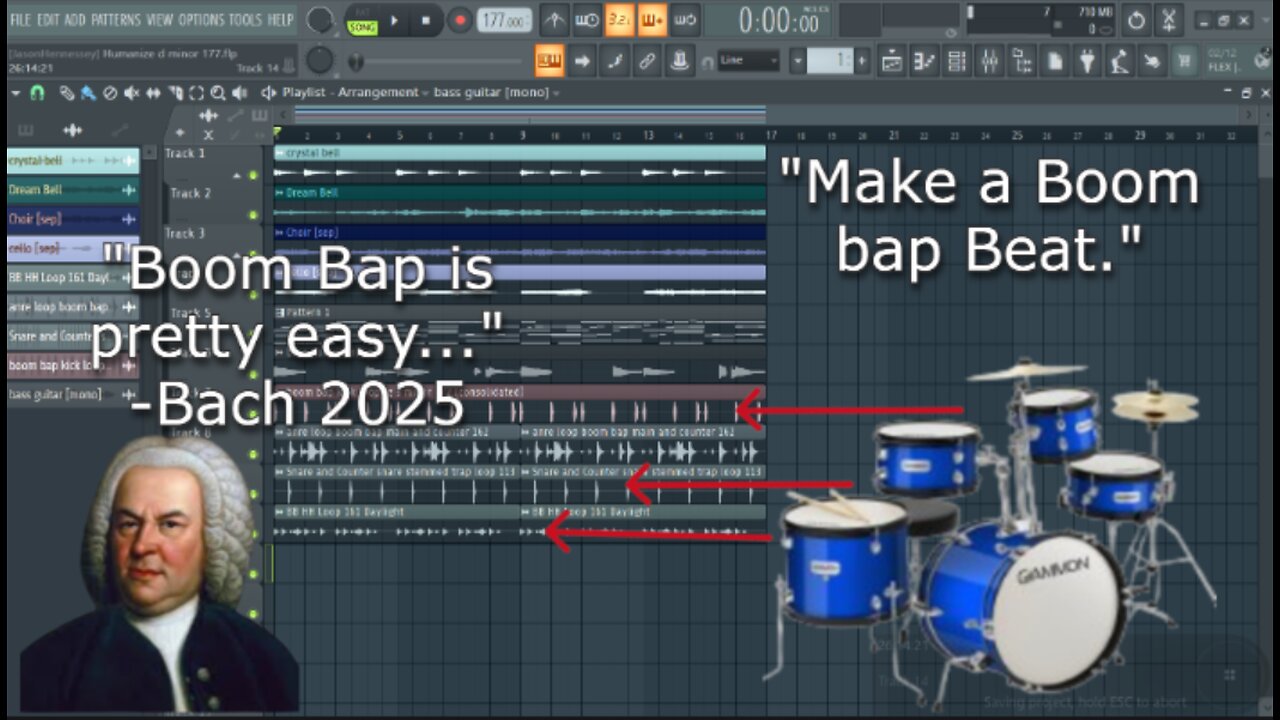
Task: Click the undo history circular arrow icon
Action: 1136,20
